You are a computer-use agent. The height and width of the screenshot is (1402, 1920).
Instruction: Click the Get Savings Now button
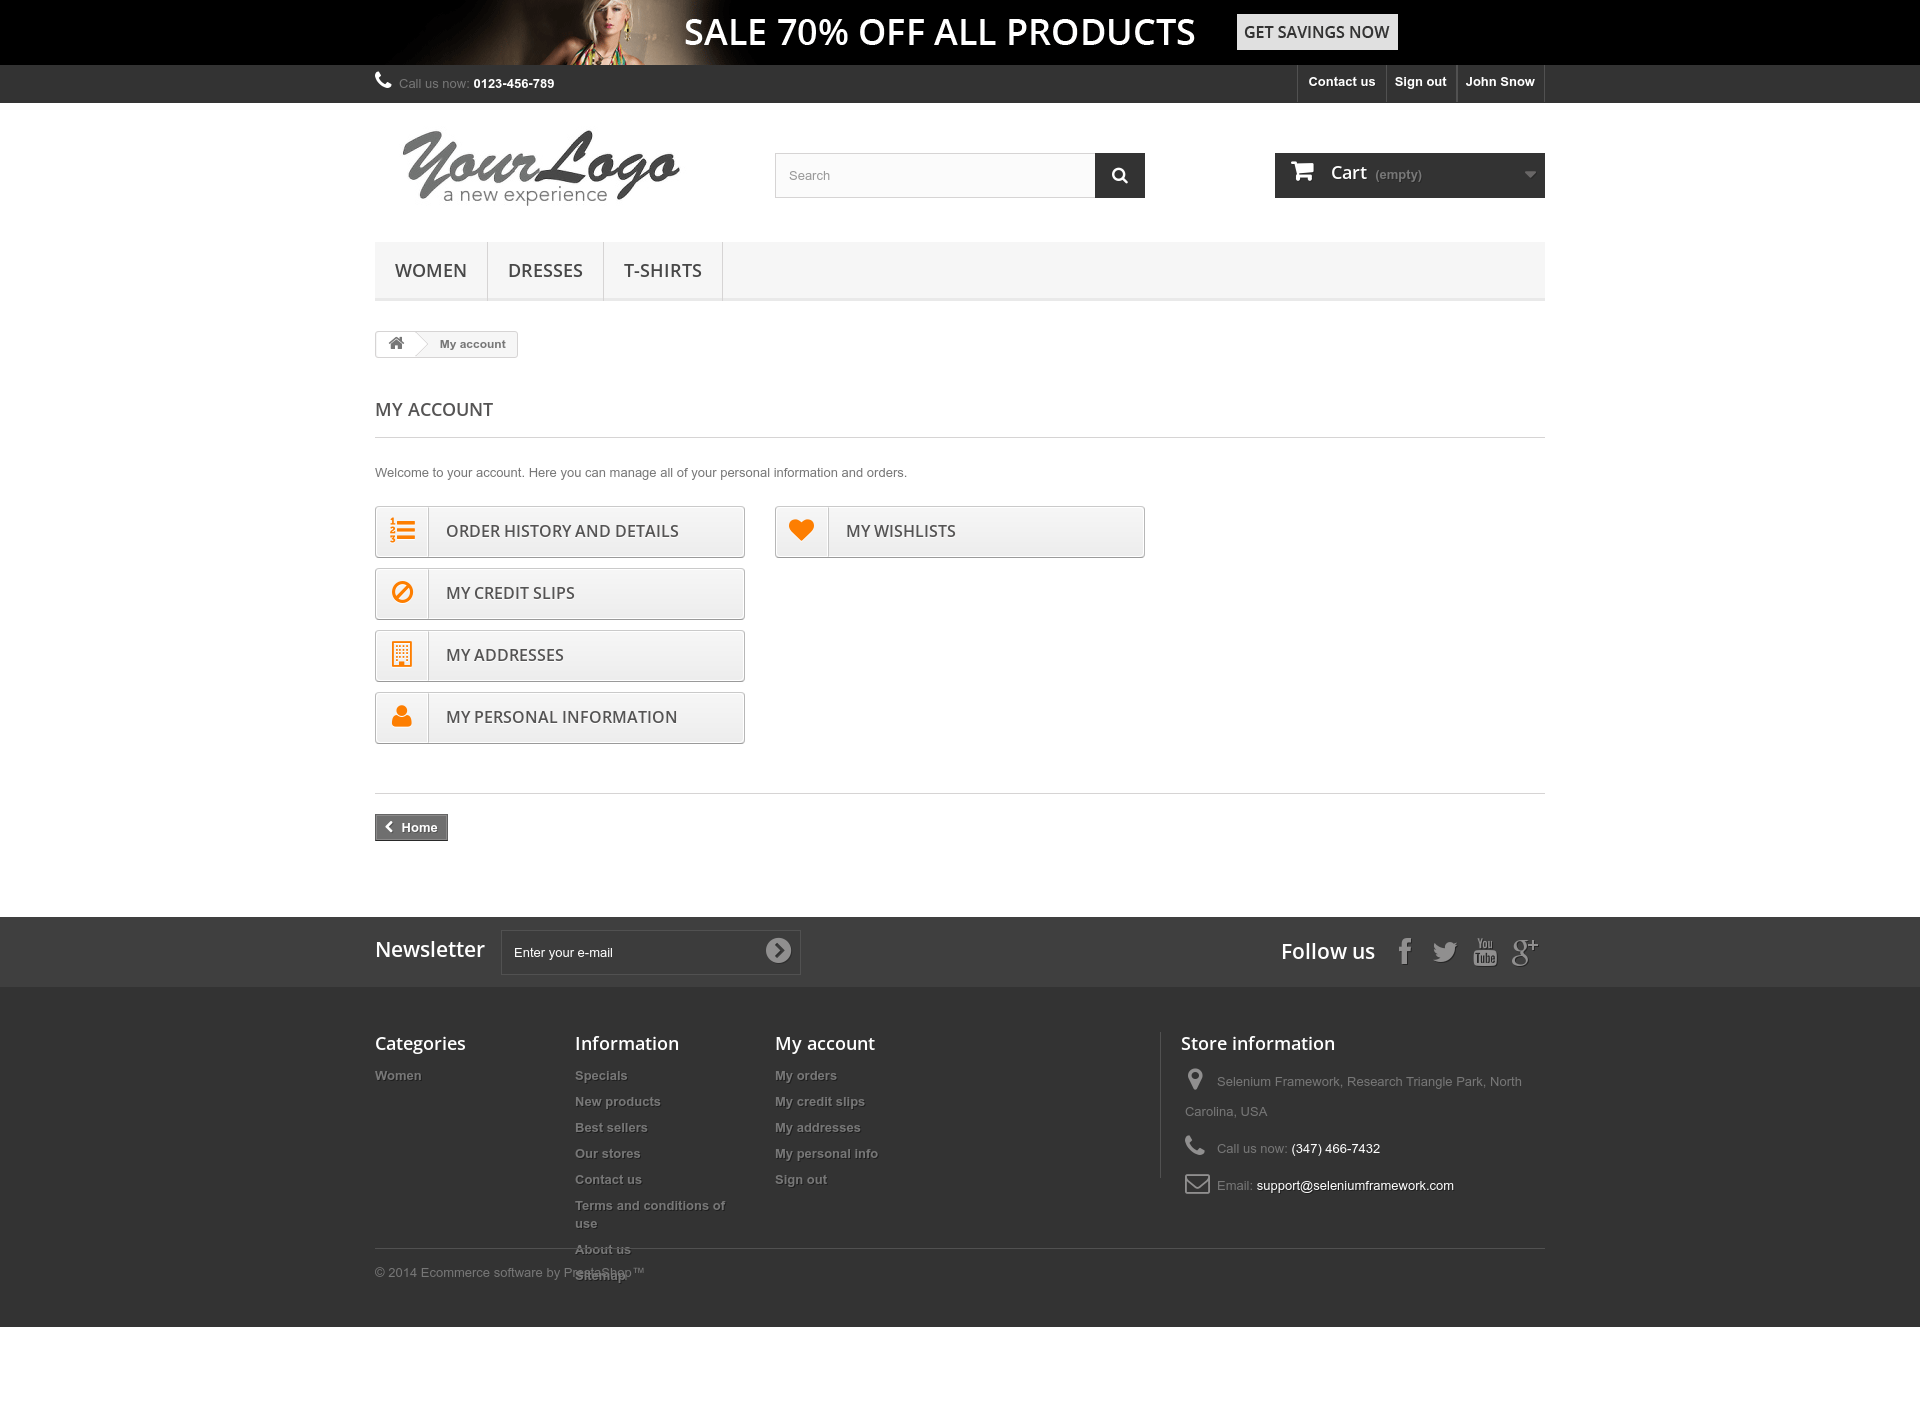click(1317, 32)
